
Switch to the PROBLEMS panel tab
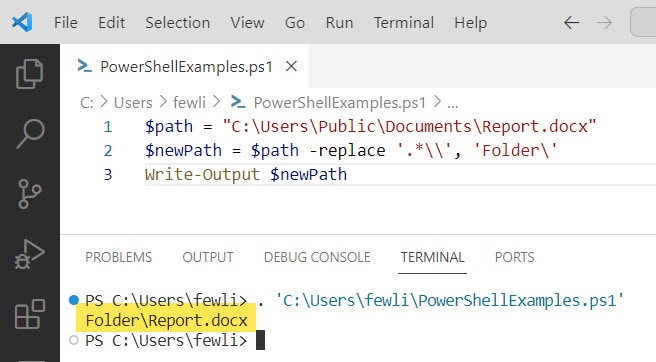(x=118, y=257)
